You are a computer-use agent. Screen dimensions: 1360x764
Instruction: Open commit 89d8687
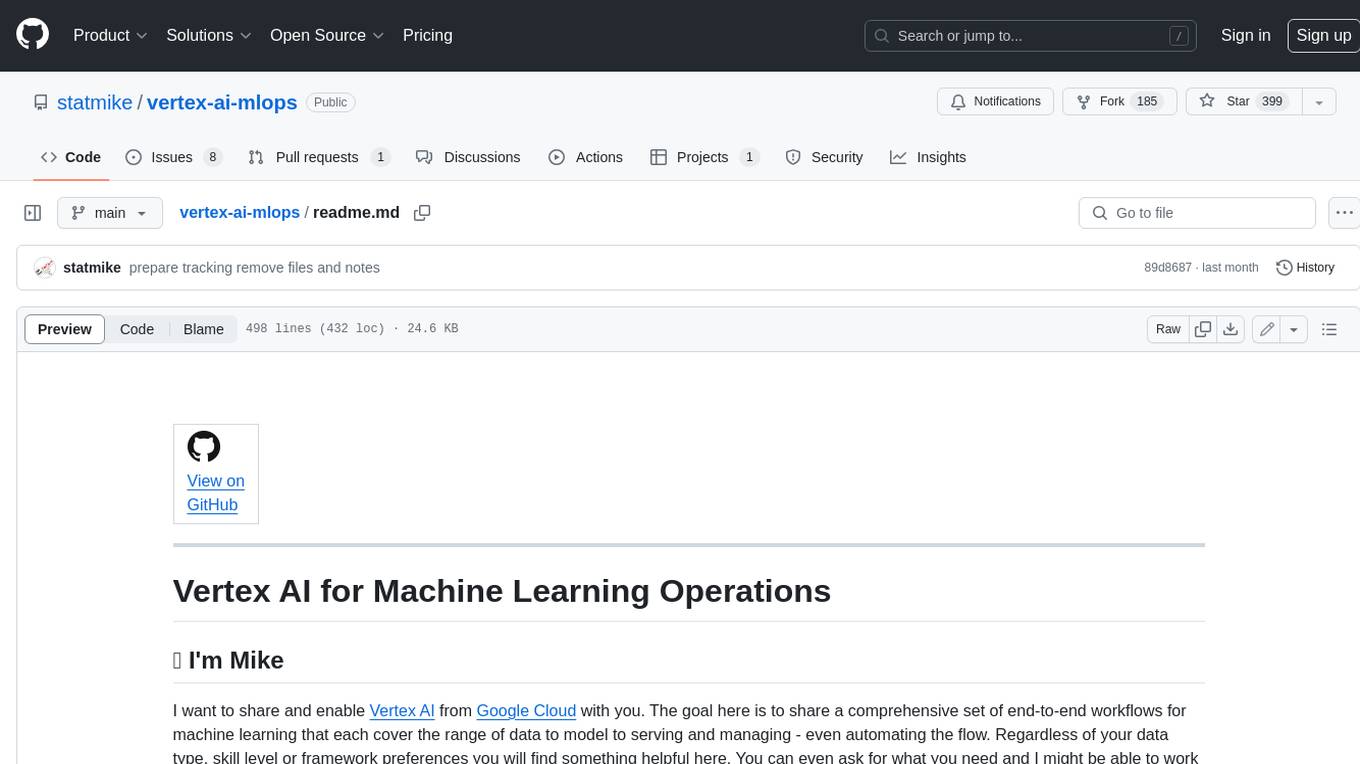click(1168, 268)
